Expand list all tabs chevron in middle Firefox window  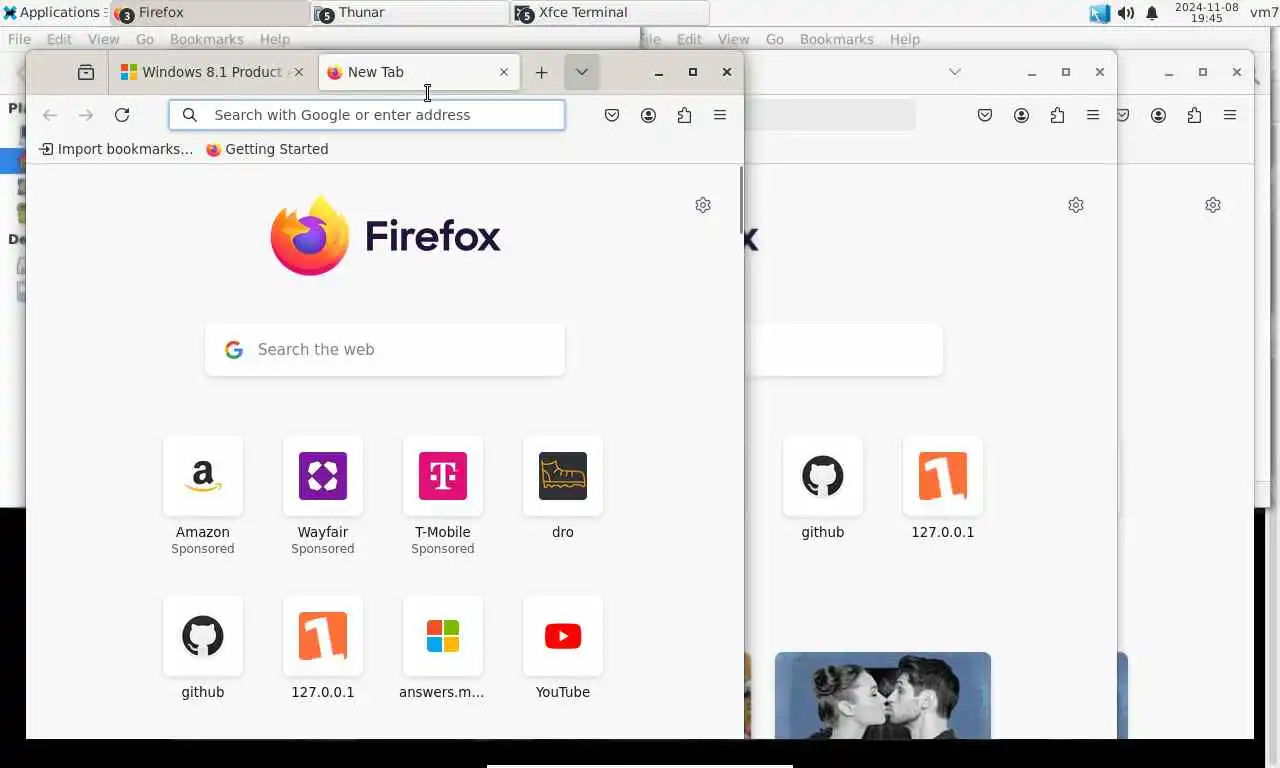tap(955, 72)
